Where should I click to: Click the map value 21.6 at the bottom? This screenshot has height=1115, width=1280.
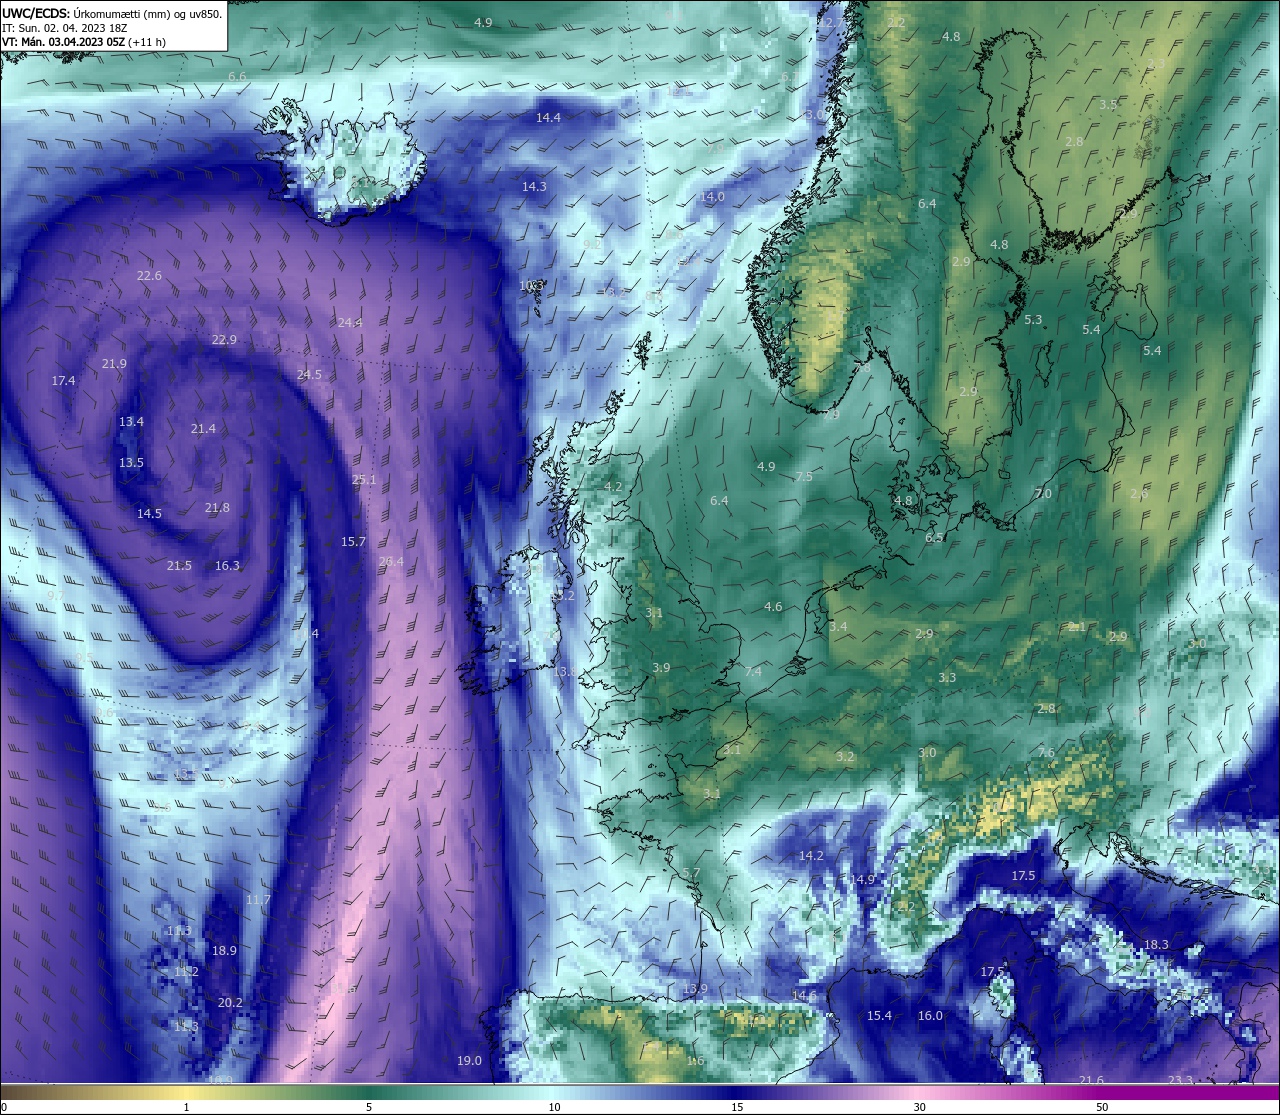(x=1092, y=1081)
